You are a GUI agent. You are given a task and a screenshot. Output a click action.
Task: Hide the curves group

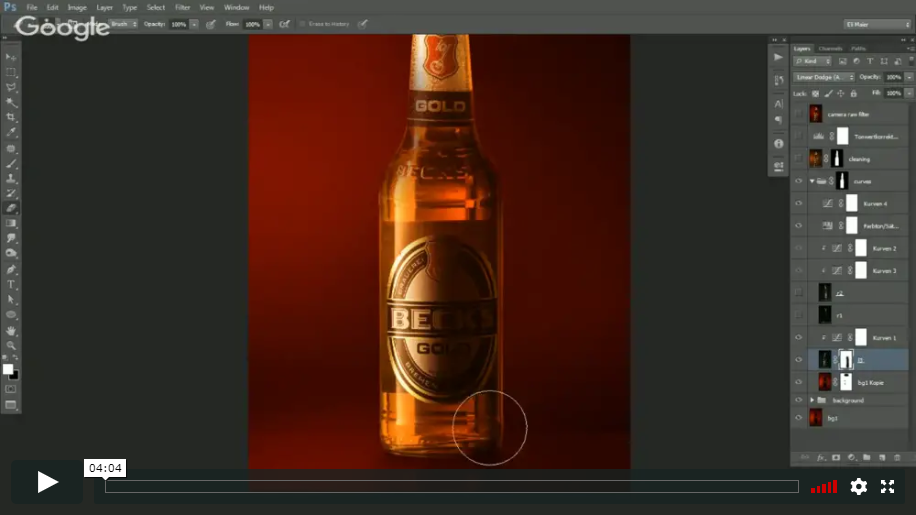click(x=799, y=181)
